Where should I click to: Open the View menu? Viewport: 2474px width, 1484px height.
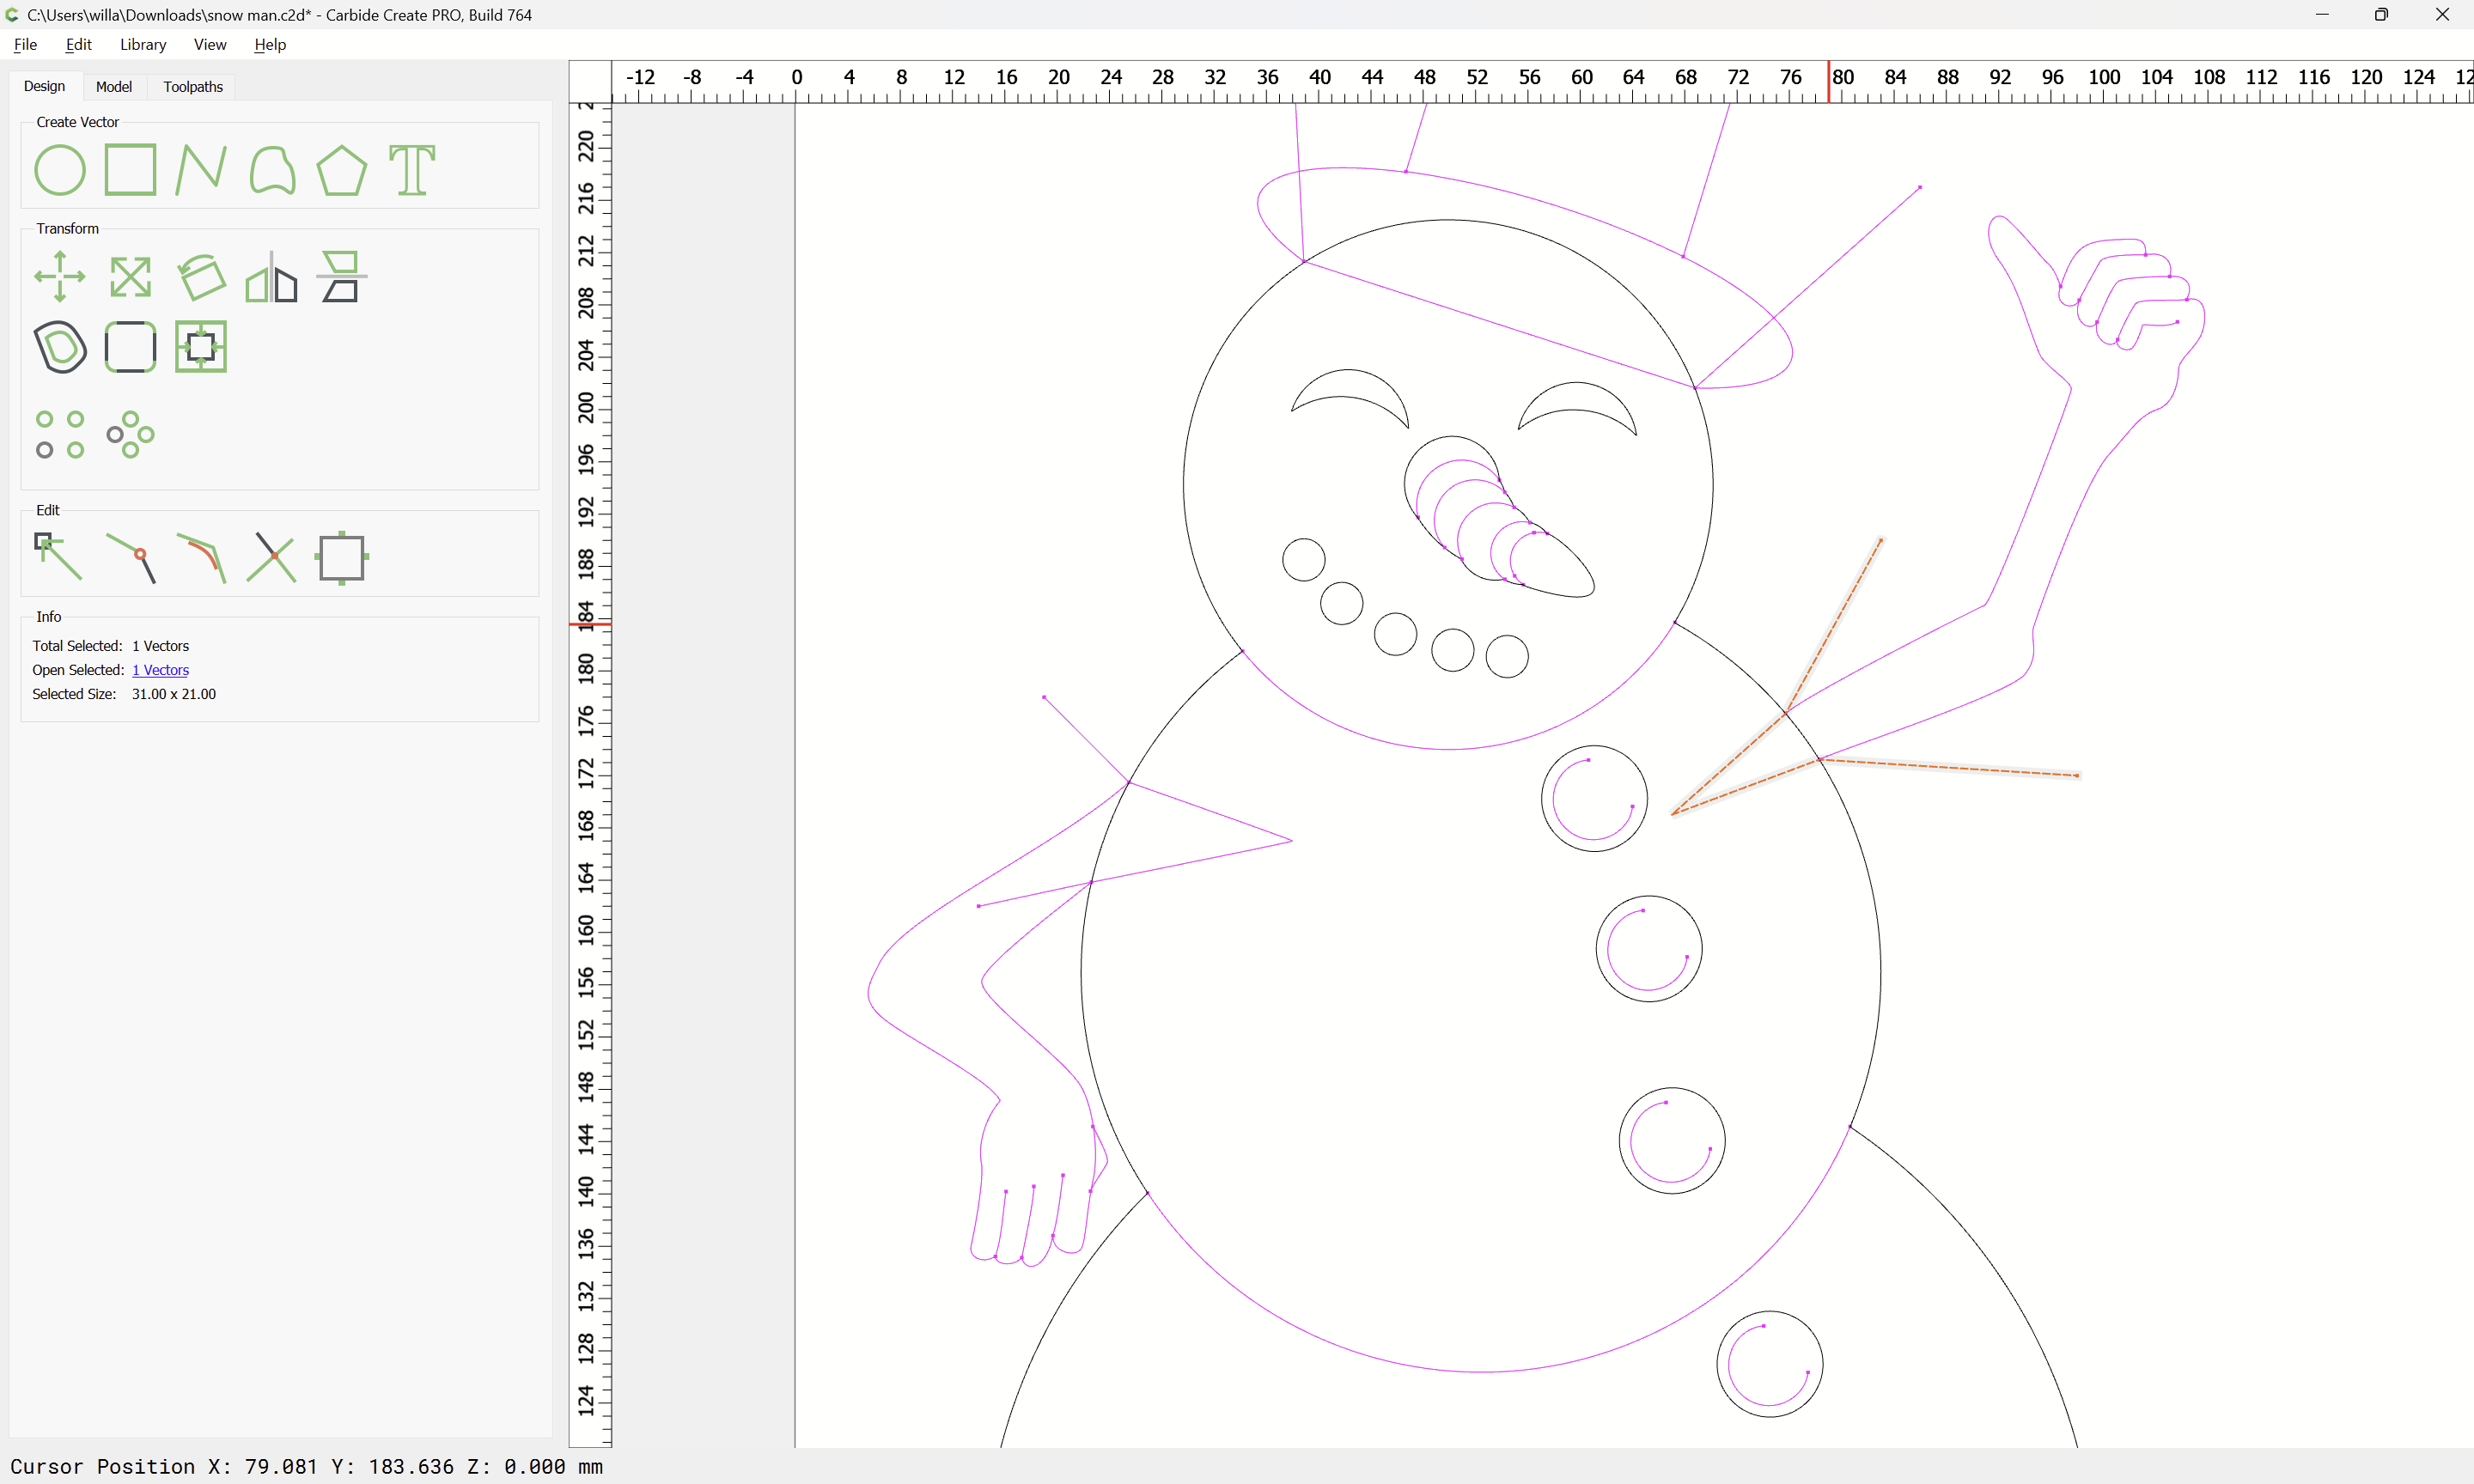click(210, 44)
